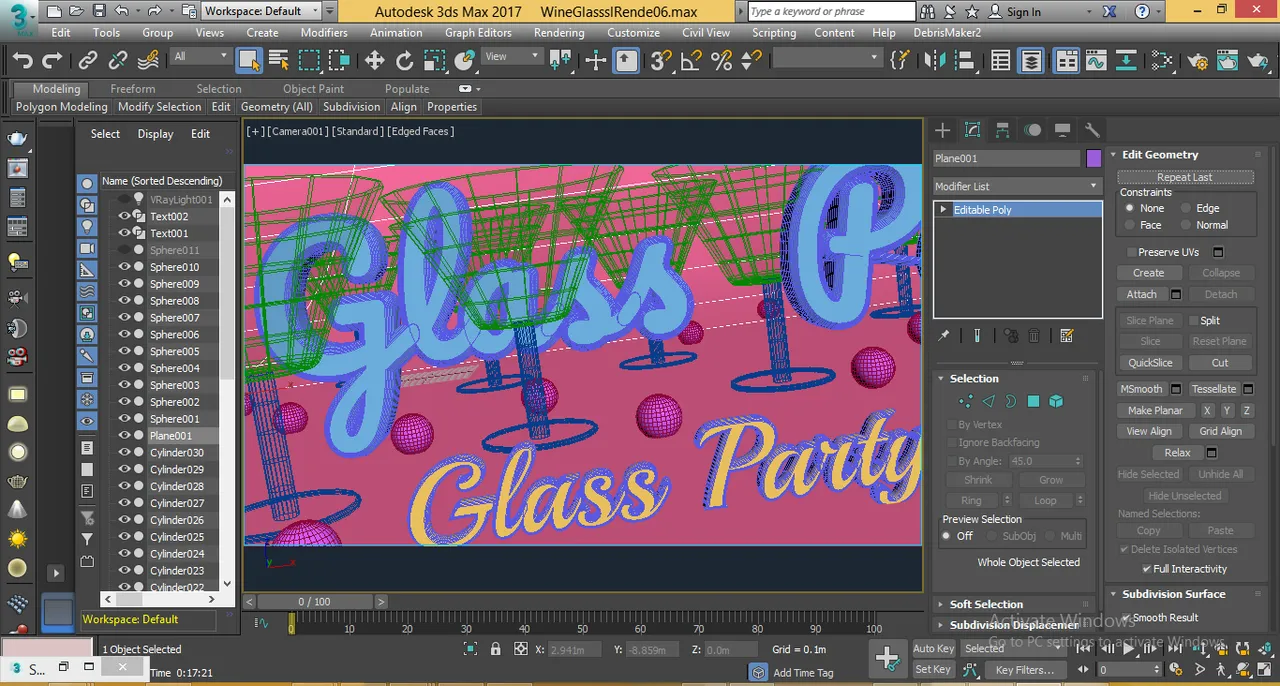Open the Rendering menu
Screen dimensions: 1280x686
tap(559, 32)
